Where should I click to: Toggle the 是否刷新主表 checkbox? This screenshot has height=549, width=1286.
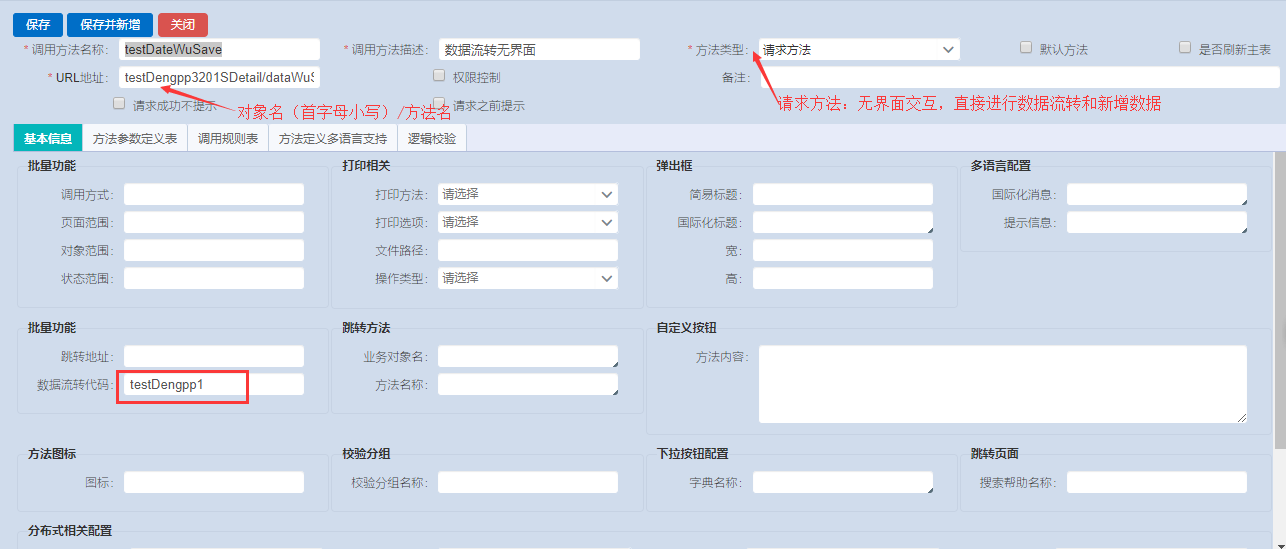pos(1185,48)
